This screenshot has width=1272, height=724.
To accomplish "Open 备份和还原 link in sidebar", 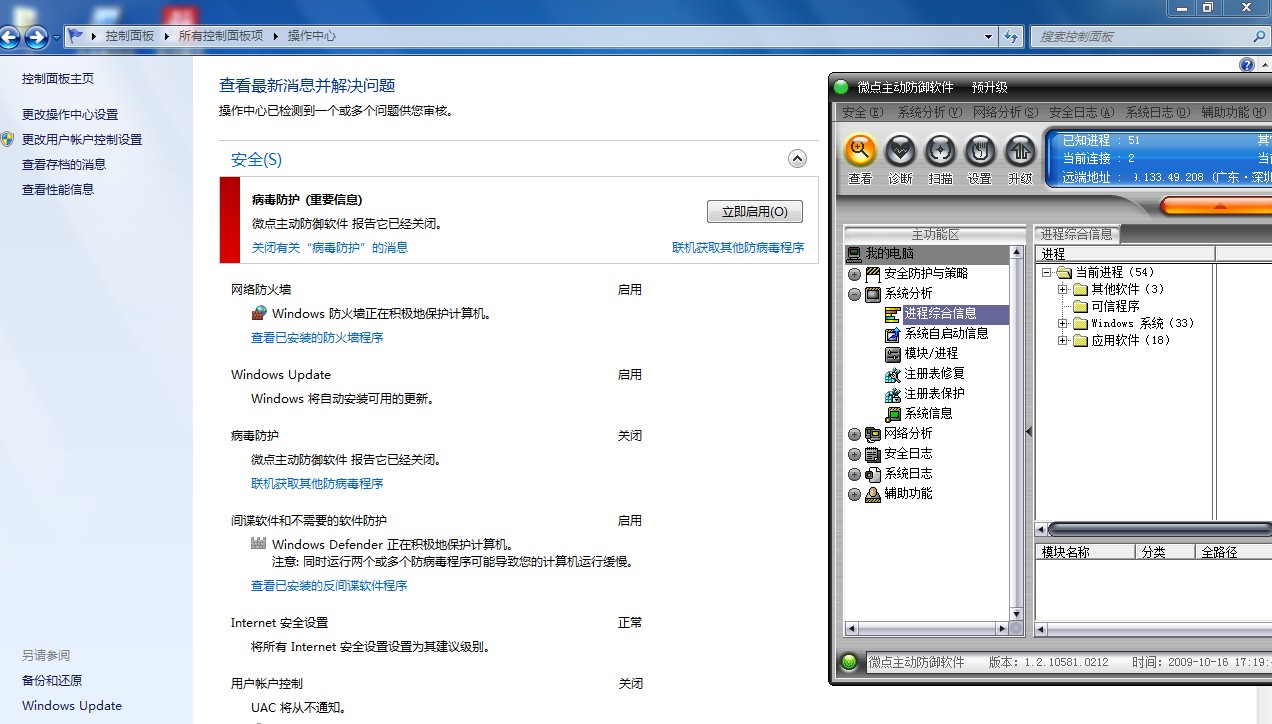I will 52,680.
